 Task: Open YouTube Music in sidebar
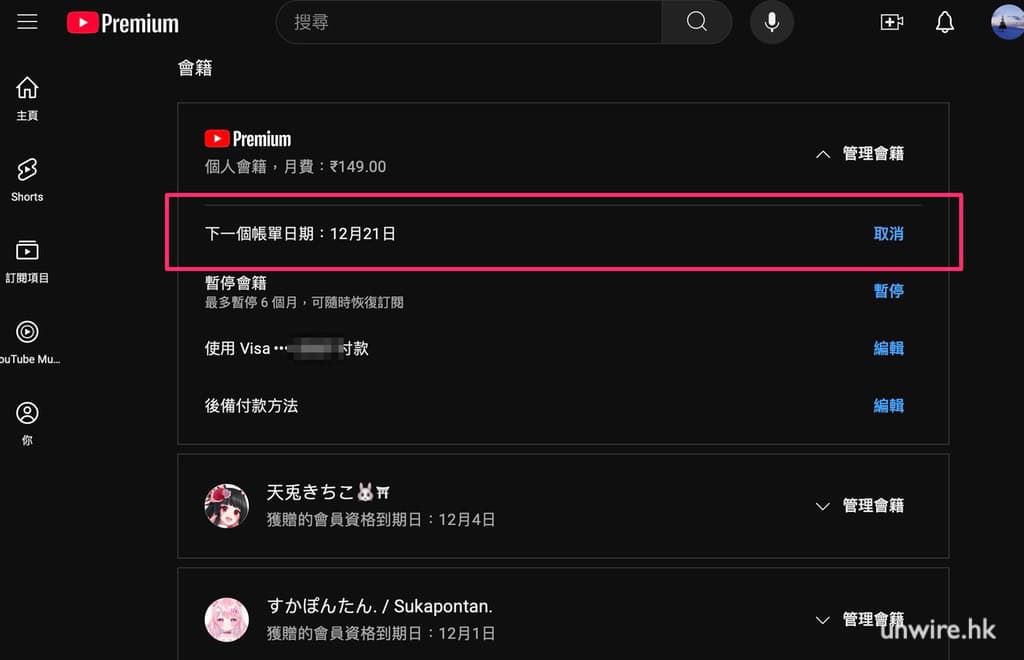pyautogui.click(x=28, y=342)
